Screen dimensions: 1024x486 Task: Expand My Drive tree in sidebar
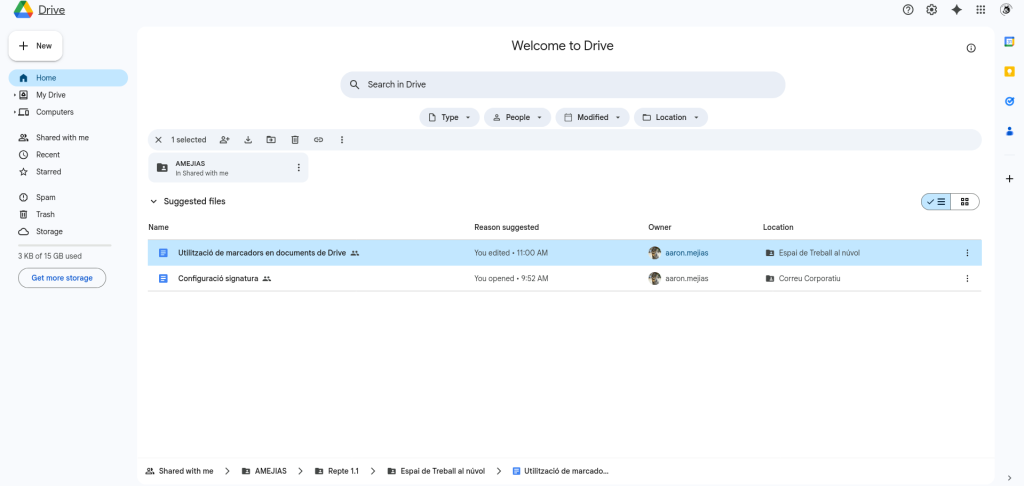15,95
